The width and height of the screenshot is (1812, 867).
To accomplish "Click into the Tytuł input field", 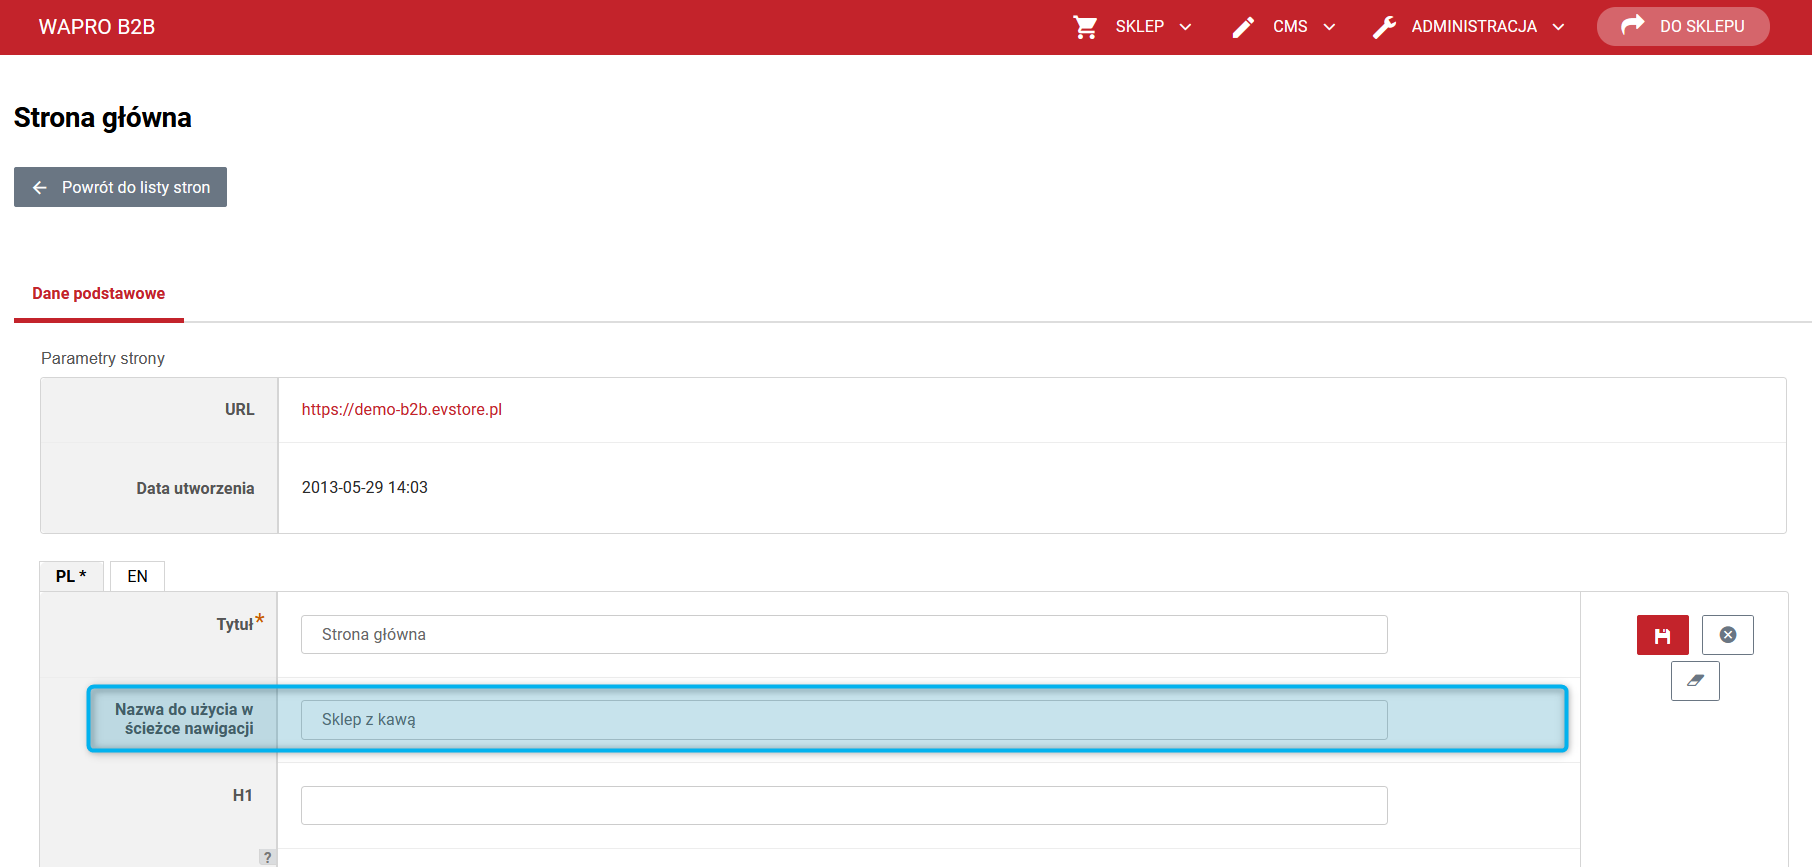I will [x=844, y=635].
